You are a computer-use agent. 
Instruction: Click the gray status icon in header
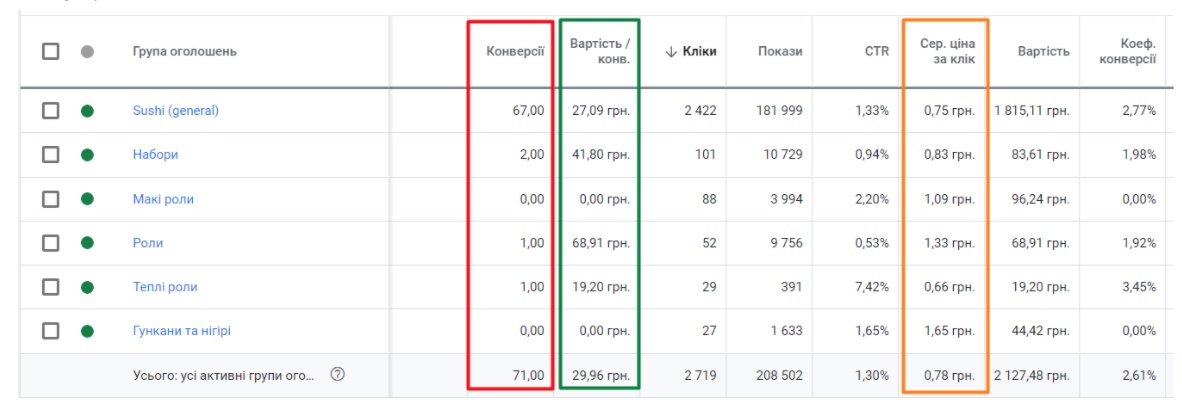click(x=87, y=52)
